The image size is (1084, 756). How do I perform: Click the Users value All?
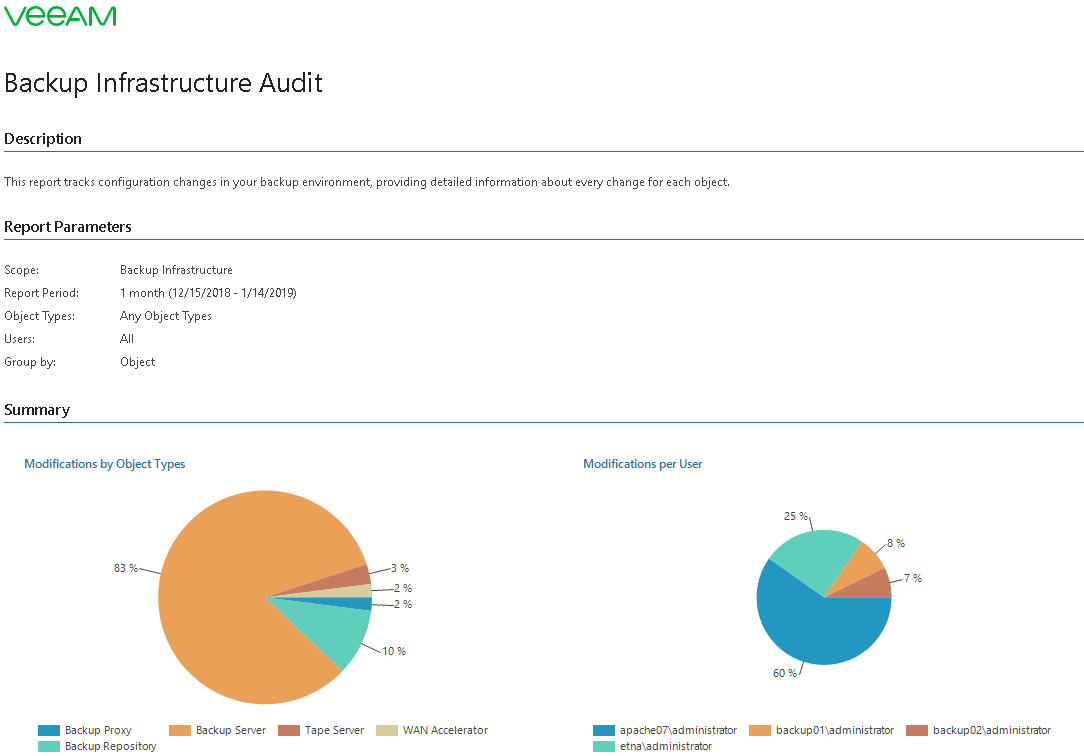pyautogui.click(x=127, y=339)
